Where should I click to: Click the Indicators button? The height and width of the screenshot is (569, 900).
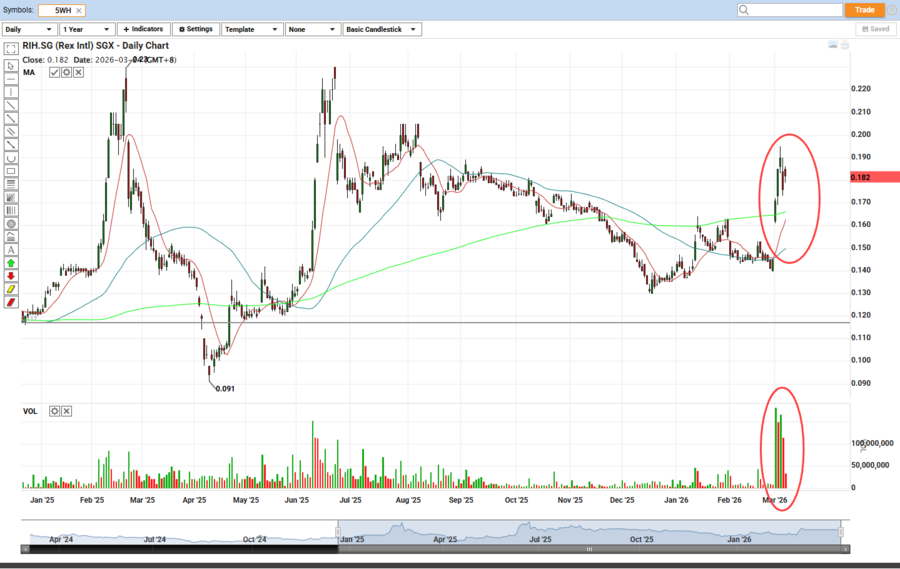pyautogui.click(x=143, y=29)
